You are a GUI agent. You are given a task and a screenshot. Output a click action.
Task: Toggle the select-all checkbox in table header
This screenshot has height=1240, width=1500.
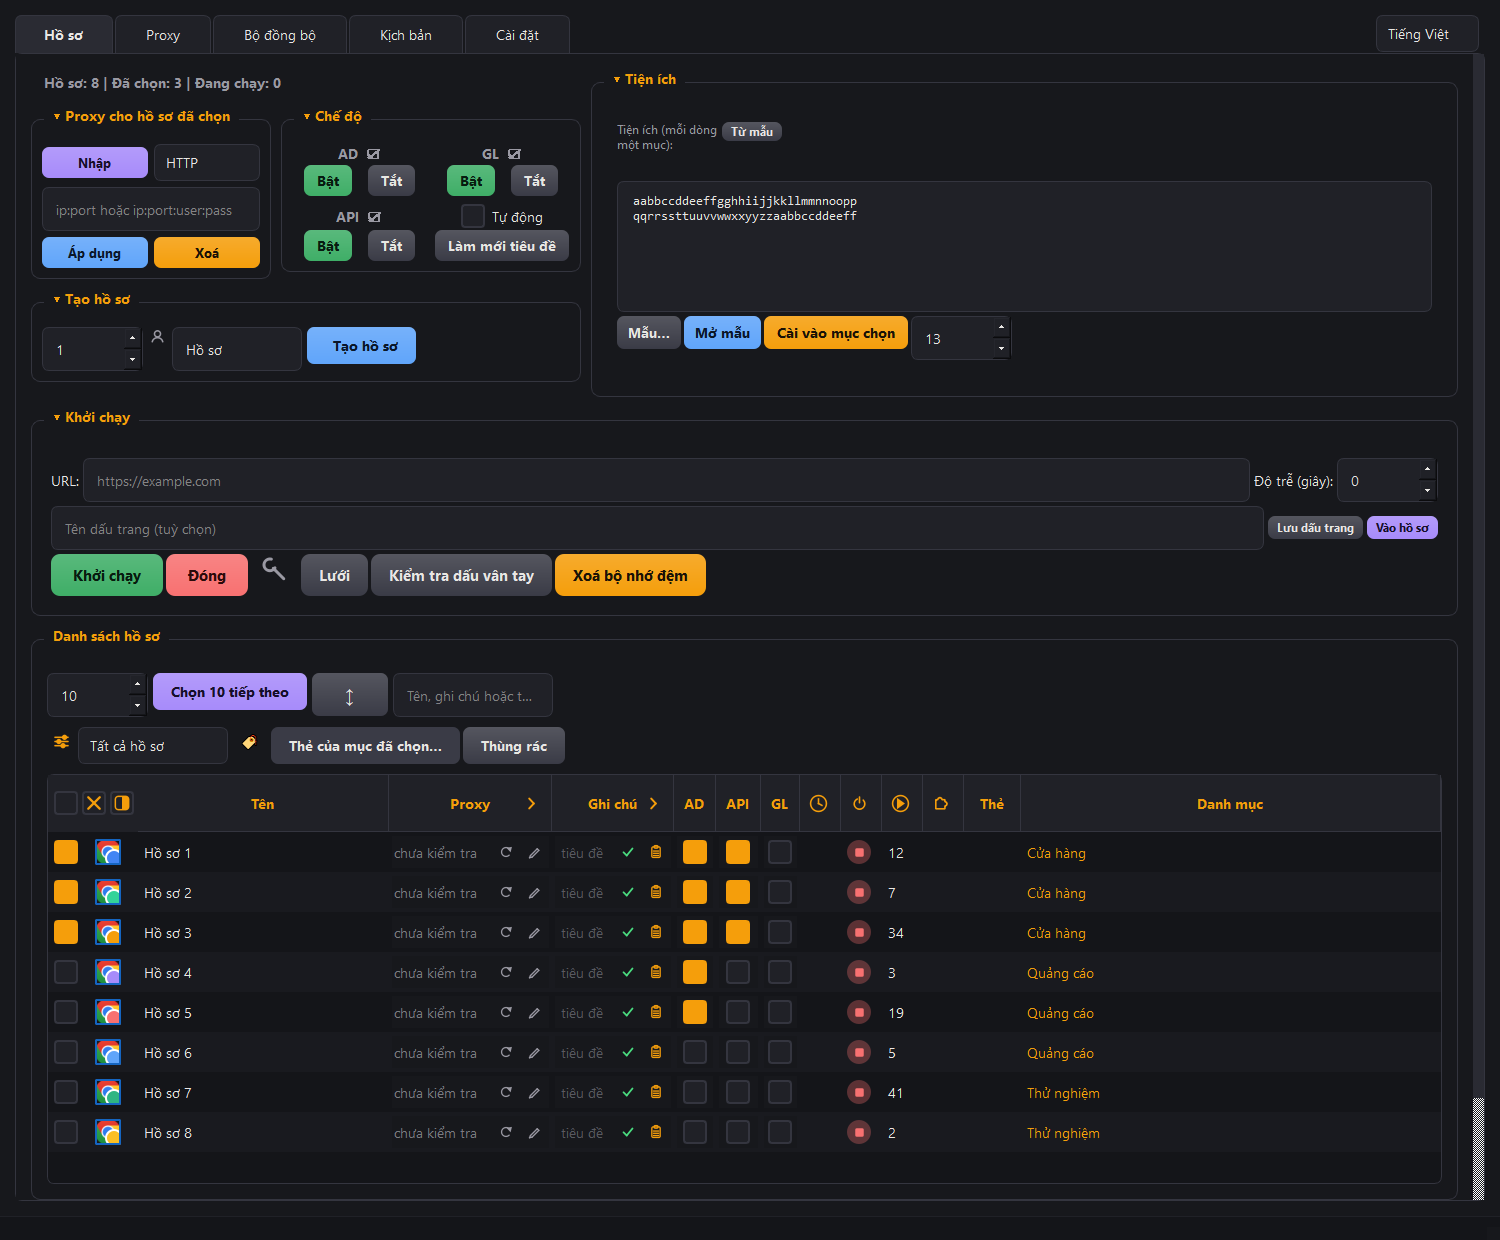66,803
